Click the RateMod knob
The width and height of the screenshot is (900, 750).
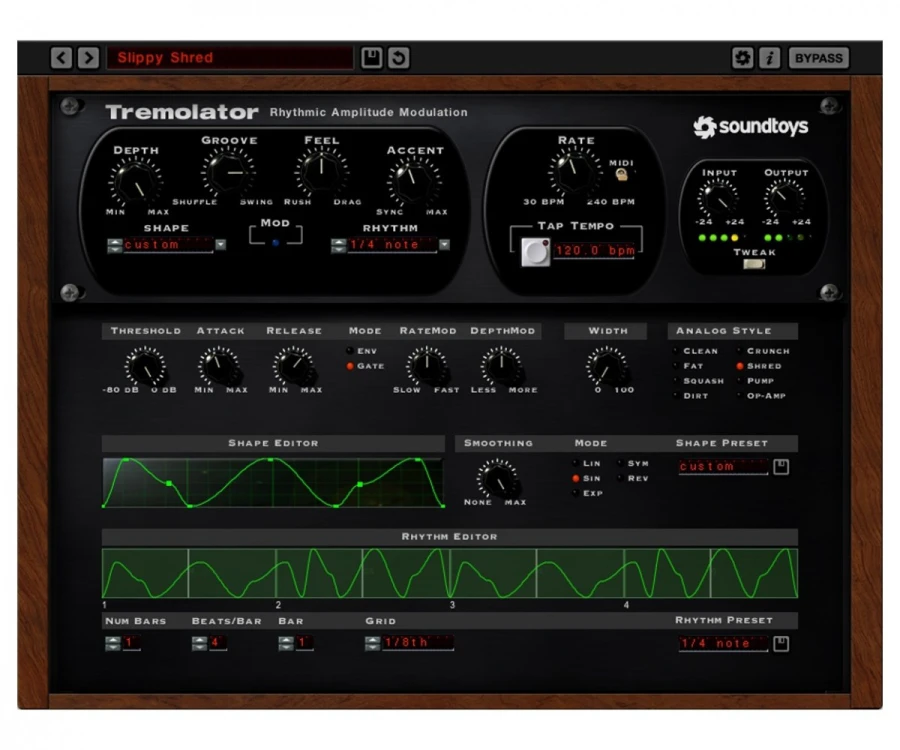click(x=426, y=367)
